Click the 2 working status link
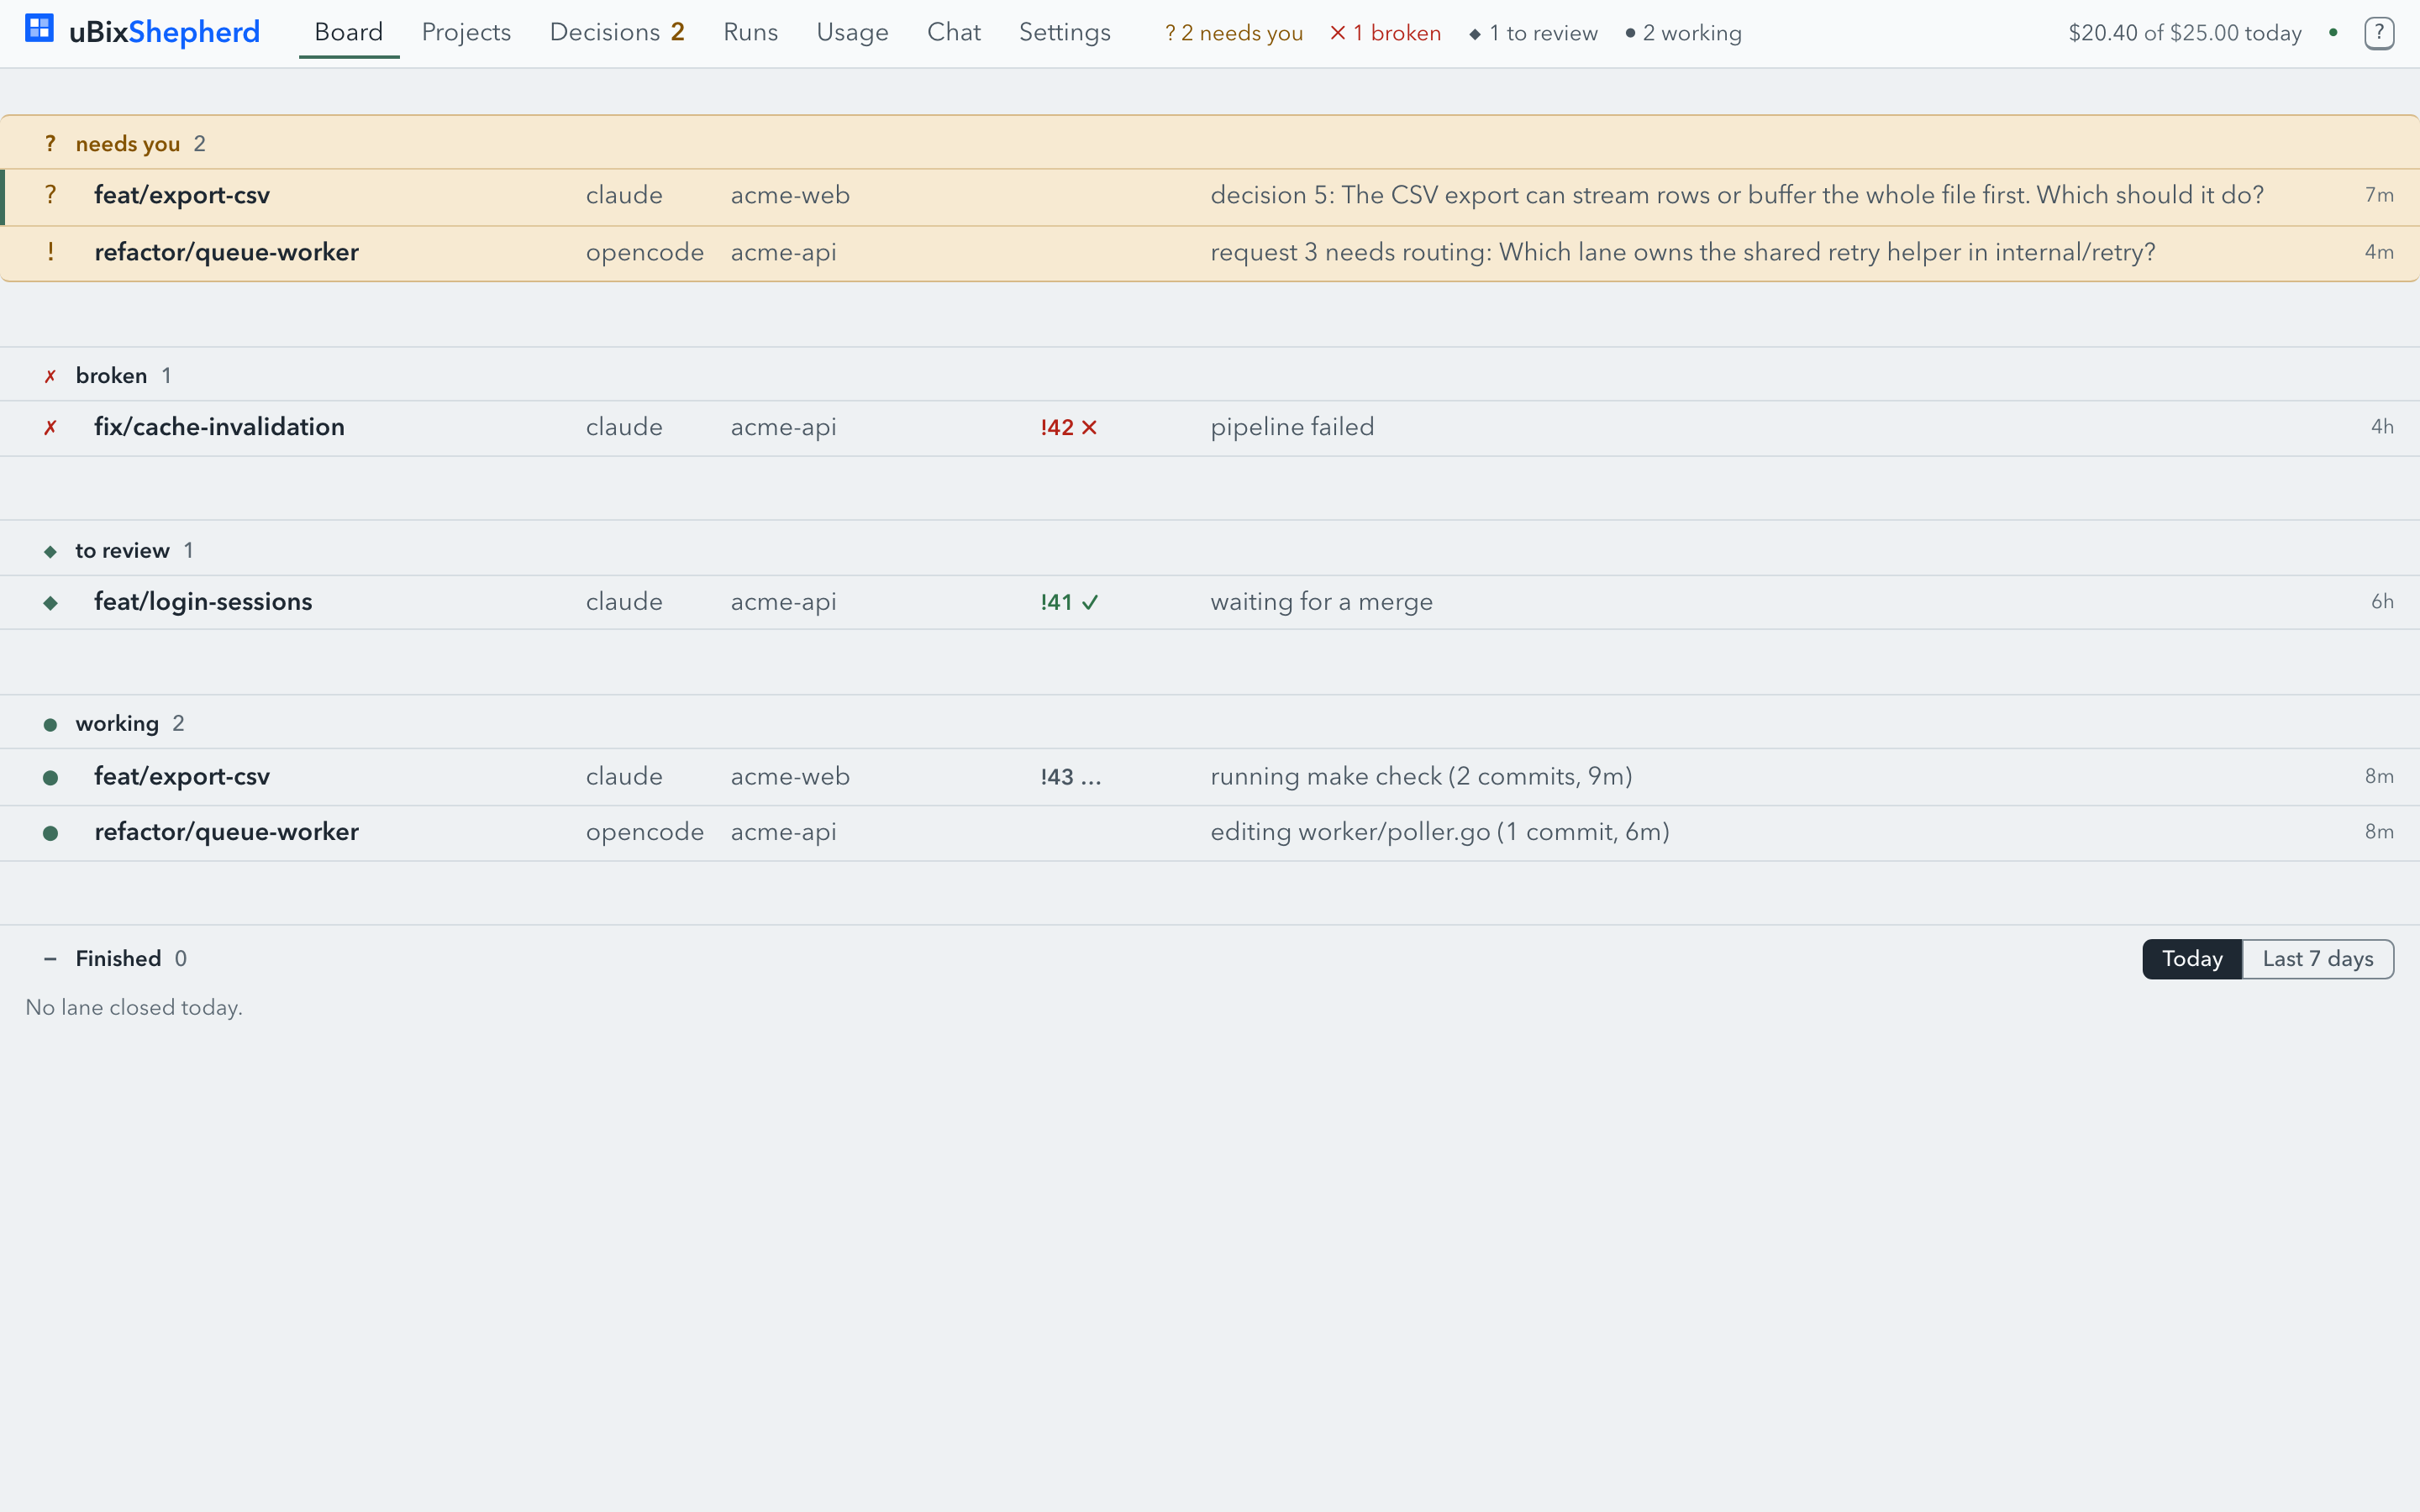The height and width of the screenshot is (1512, 2420). [1683, 33]
